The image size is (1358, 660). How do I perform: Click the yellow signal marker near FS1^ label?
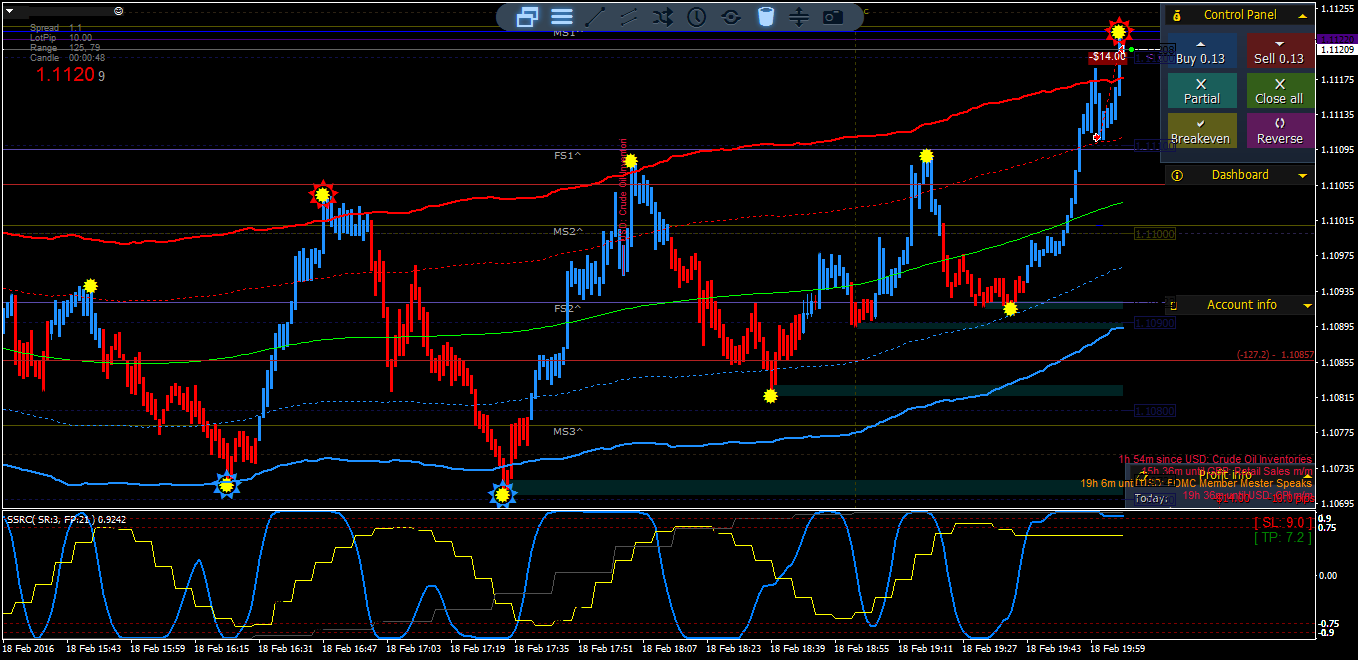click(630, 161)
